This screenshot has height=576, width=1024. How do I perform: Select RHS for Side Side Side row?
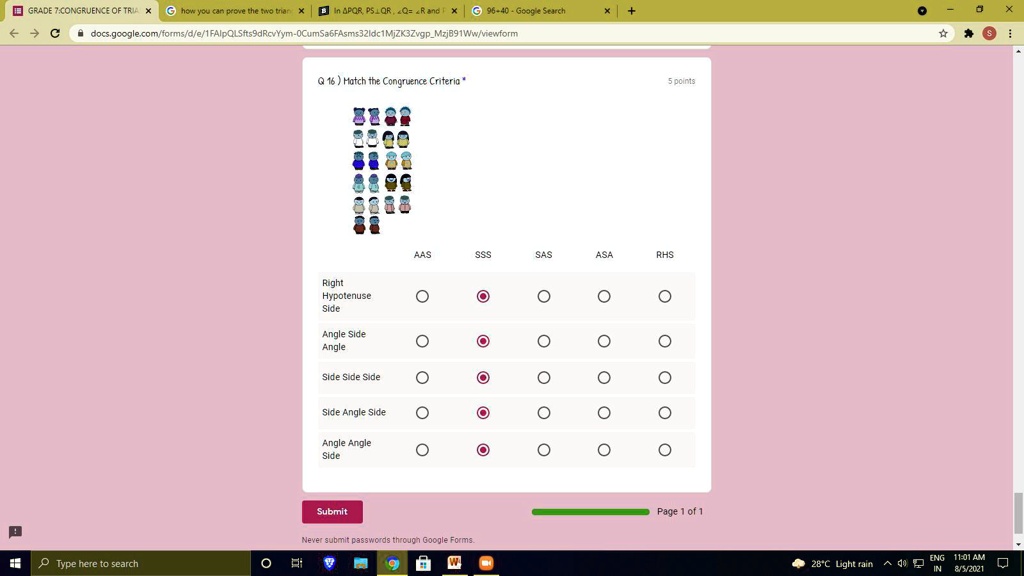[665, 377]
